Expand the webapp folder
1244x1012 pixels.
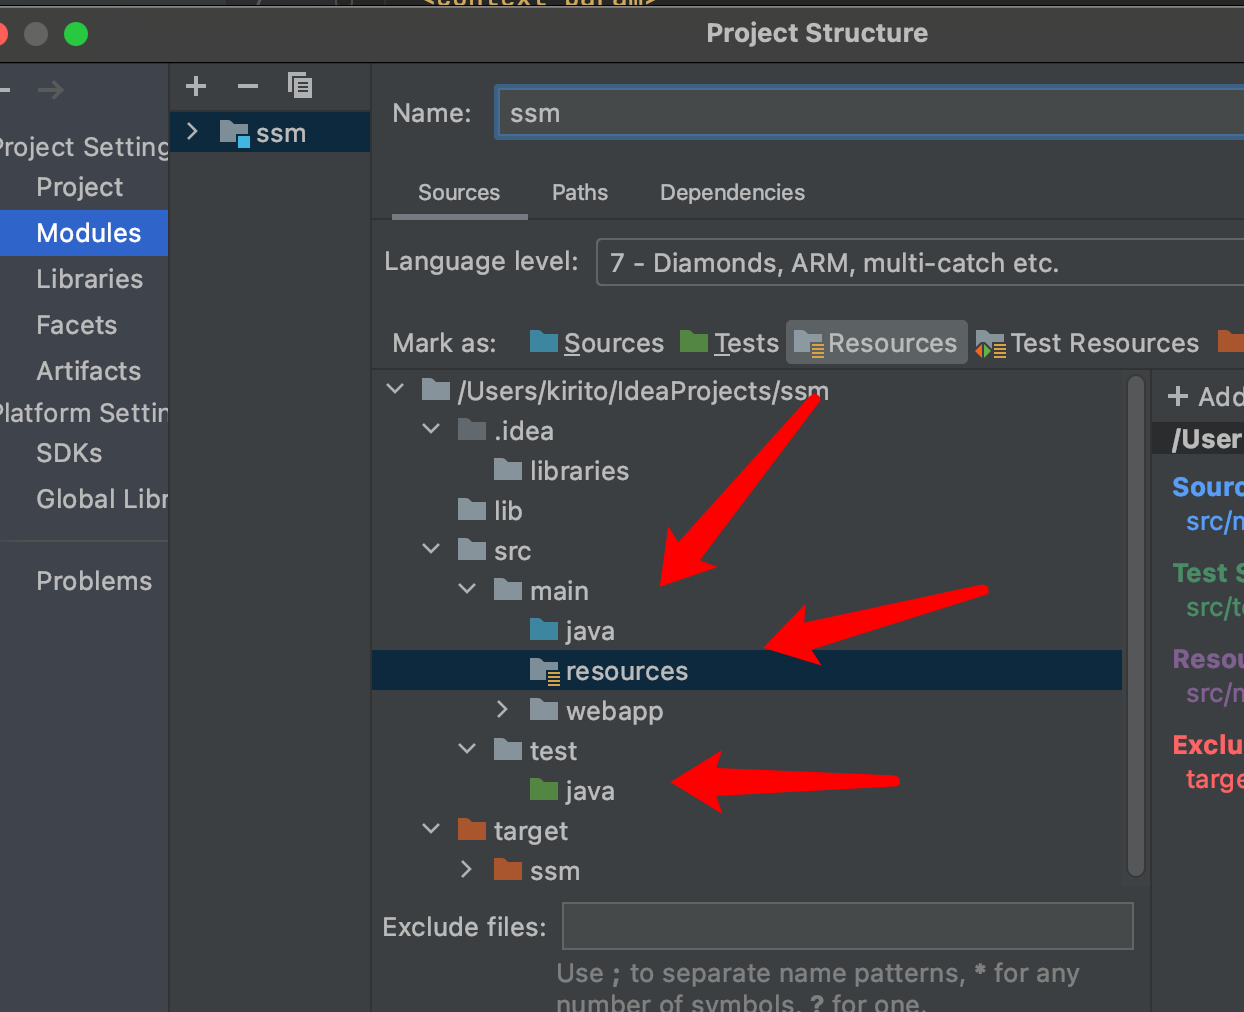[503, 709]
